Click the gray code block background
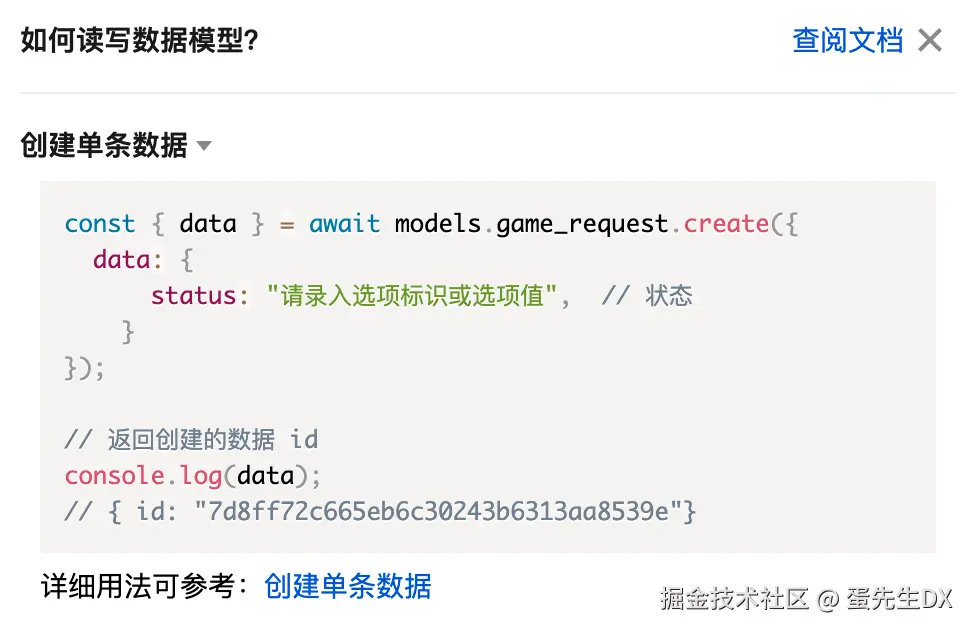This screenshot has width=972, height=632. pos(800,400)
